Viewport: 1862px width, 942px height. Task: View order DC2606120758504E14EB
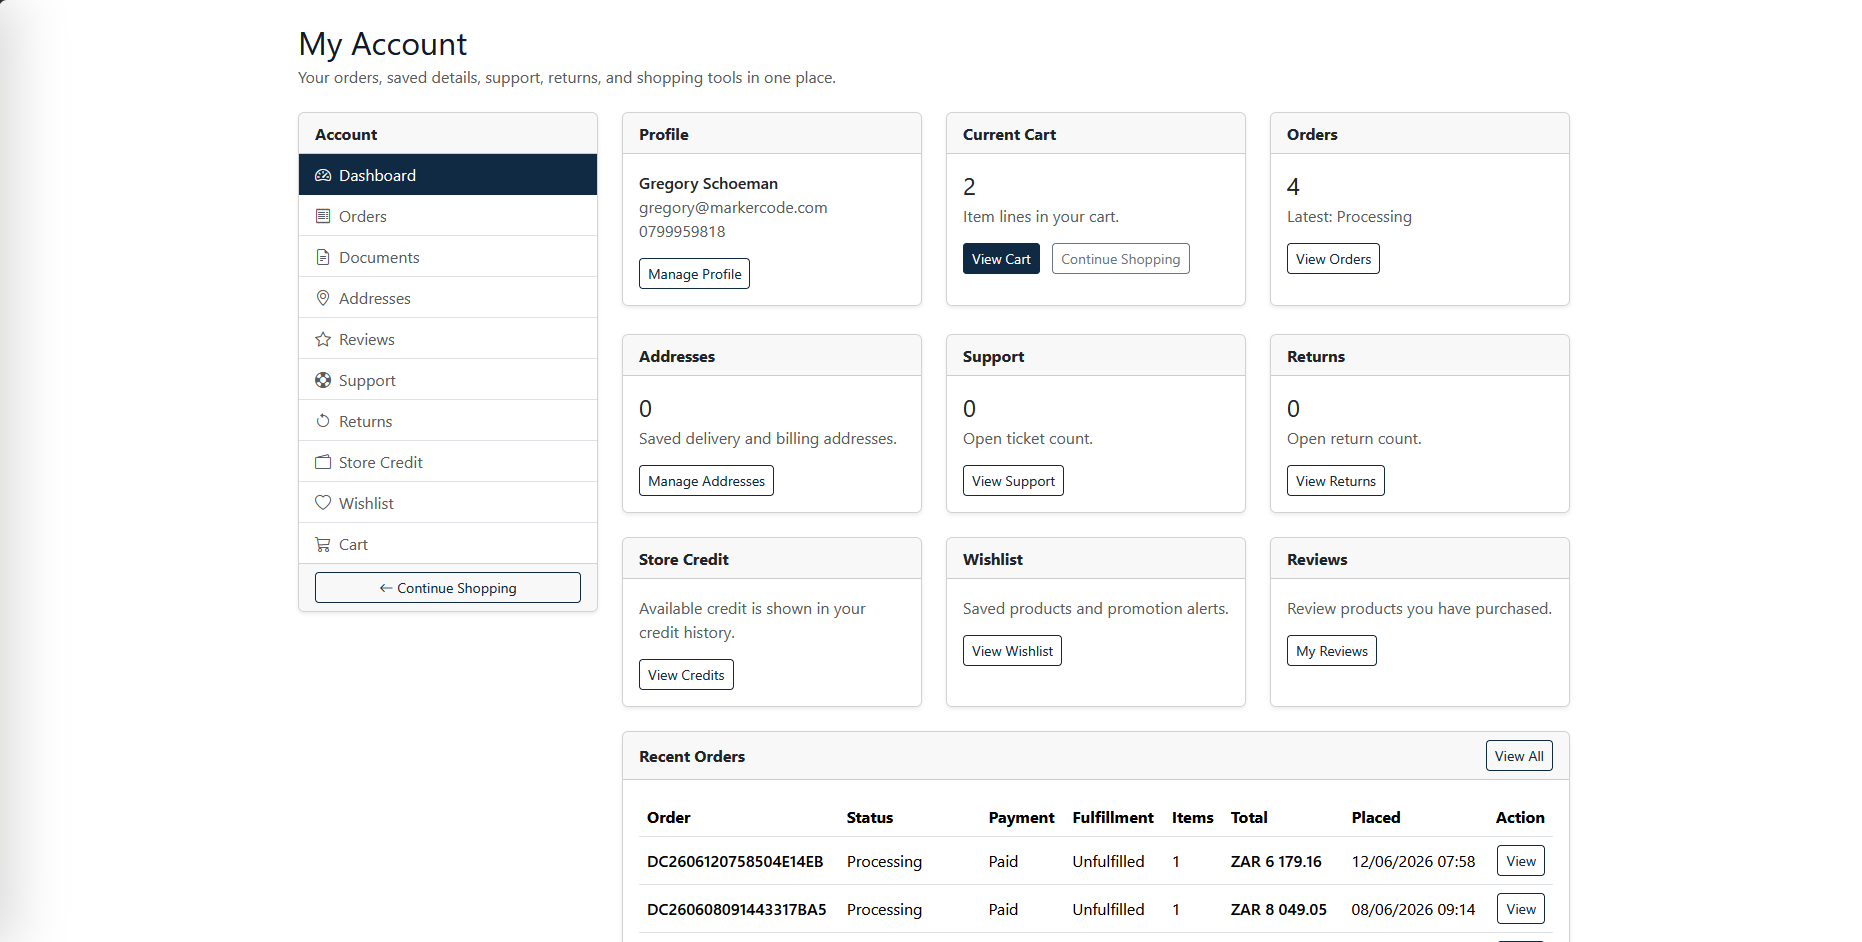click(1520, 861)
